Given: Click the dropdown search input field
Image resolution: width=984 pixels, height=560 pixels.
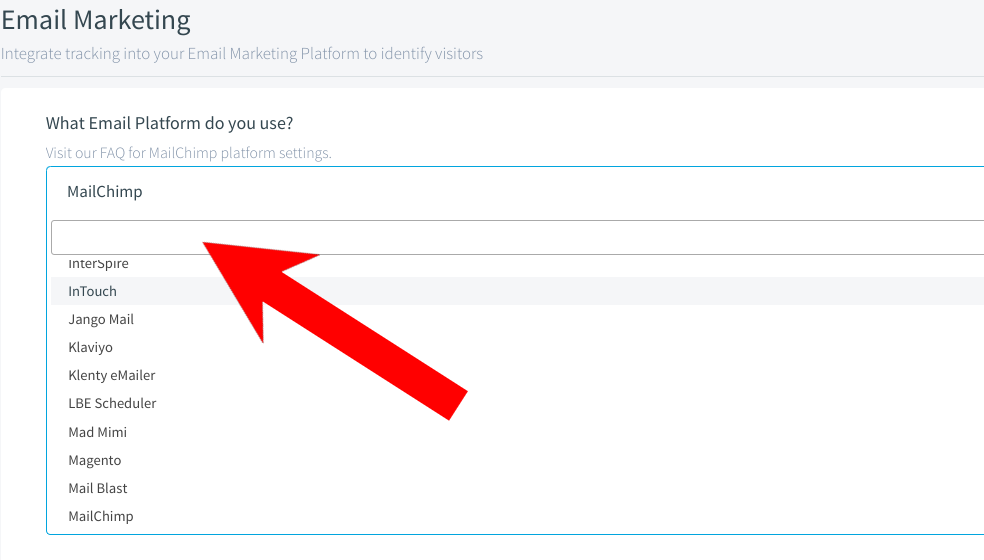Looking at the screenshot, I should click(517, 237).
